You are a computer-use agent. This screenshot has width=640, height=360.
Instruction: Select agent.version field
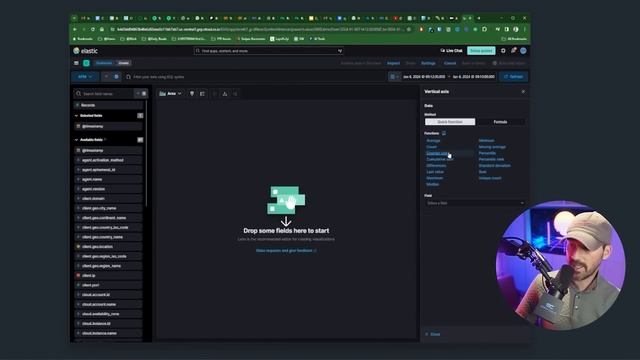click(108, 189)
